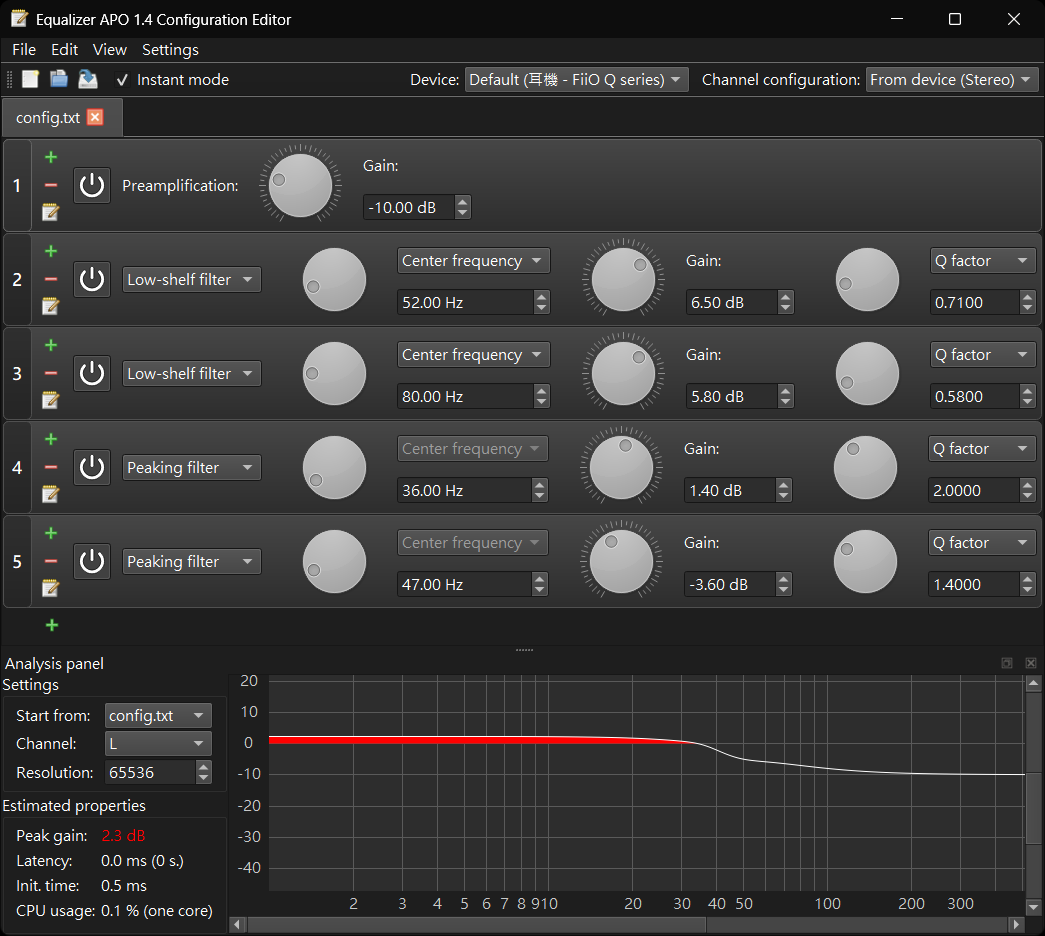
Task: Close the config.txt tab
Action: (x=95, y=117)
